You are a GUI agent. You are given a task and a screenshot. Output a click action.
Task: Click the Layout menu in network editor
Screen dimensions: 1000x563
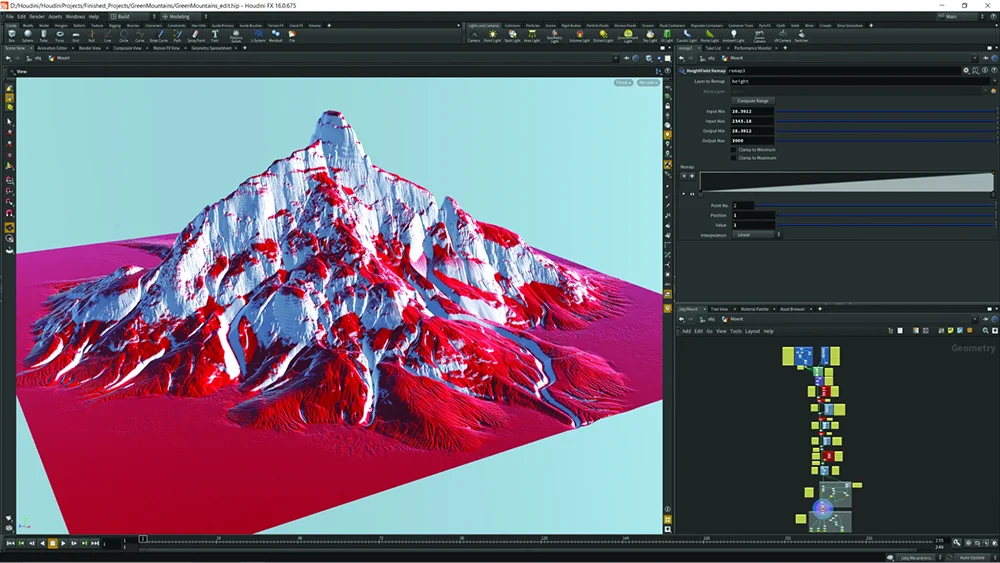pos(752,331)
